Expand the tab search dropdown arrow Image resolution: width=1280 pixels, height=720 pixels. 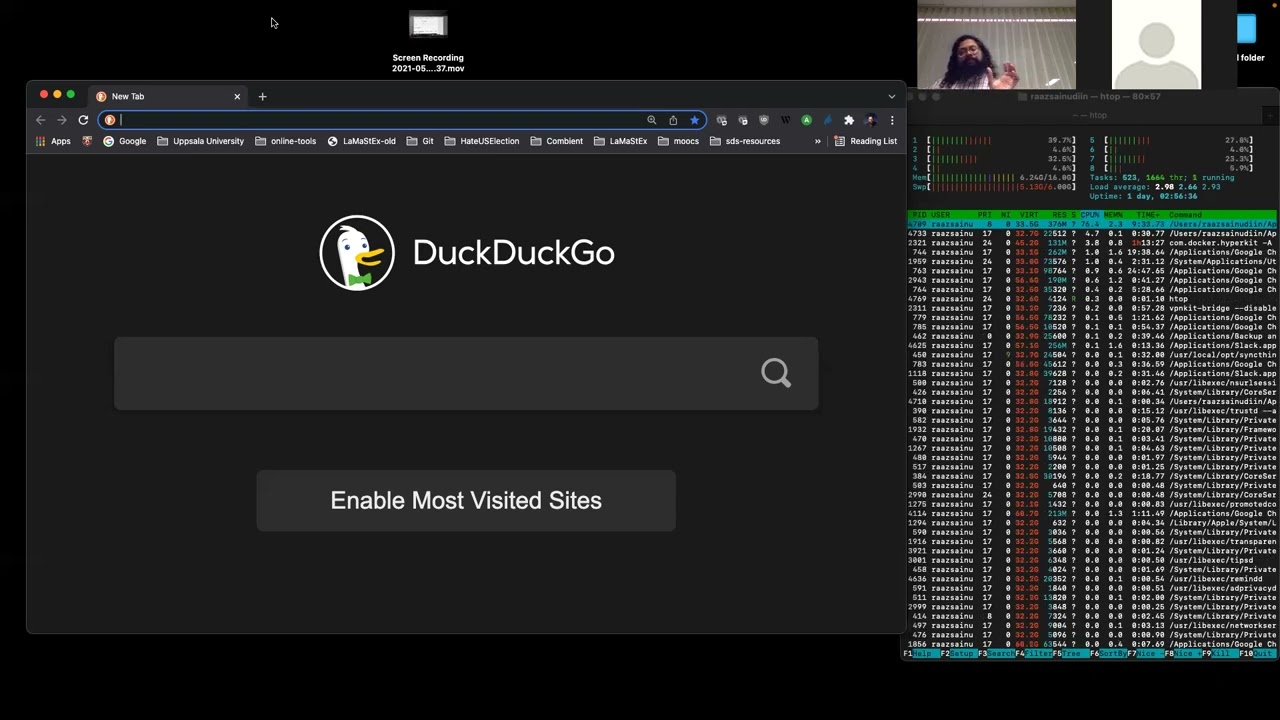coord(892,96)
